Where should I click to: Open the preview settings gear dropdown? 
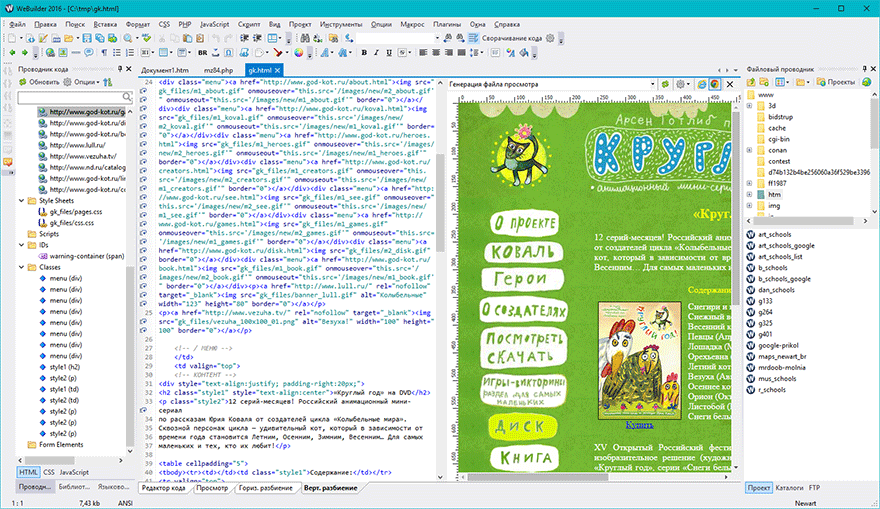[682, 84]
